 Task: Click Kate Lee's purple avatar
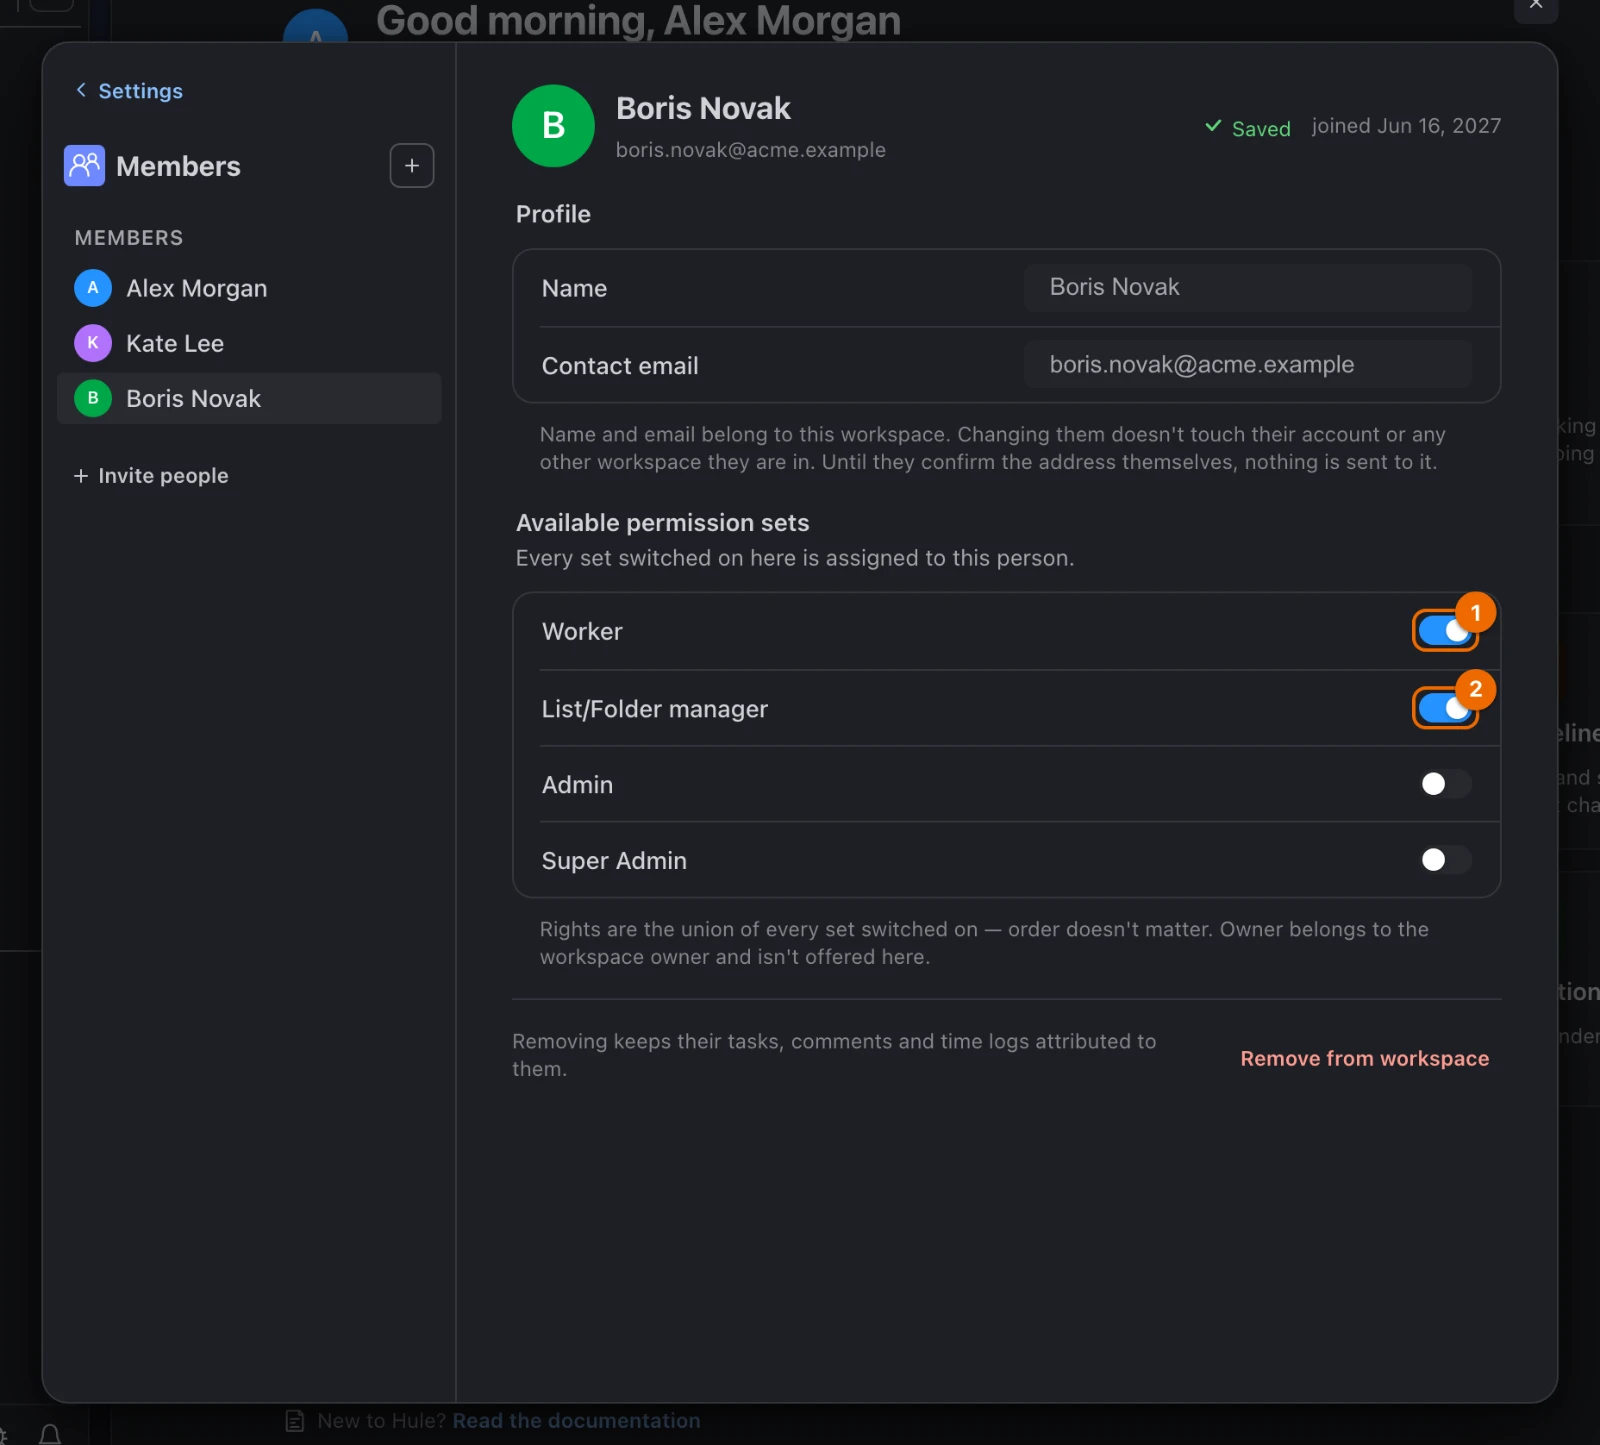click(93, 343)
